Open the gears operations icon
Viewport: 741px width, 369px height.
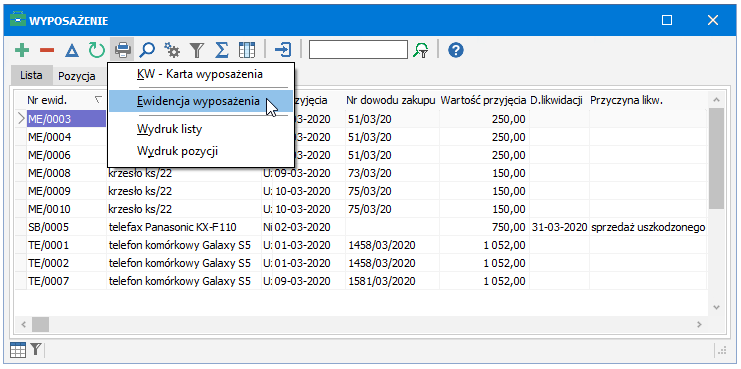pyautogui.click(x=172, y=50)
